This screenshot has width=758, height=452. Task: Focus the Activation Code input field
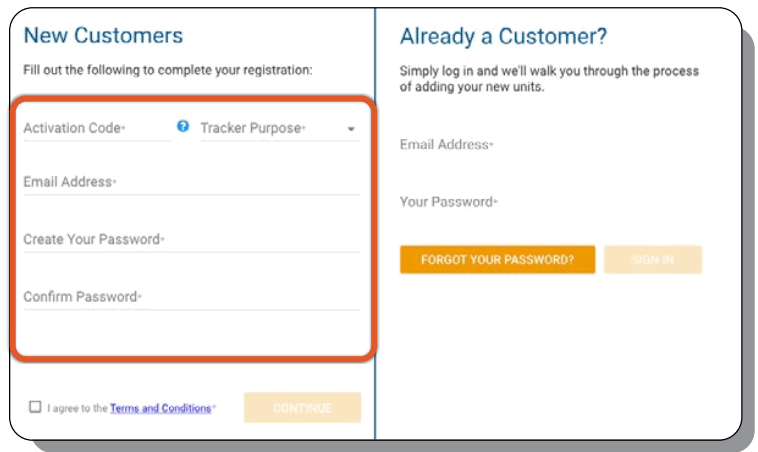coord(96,128)
